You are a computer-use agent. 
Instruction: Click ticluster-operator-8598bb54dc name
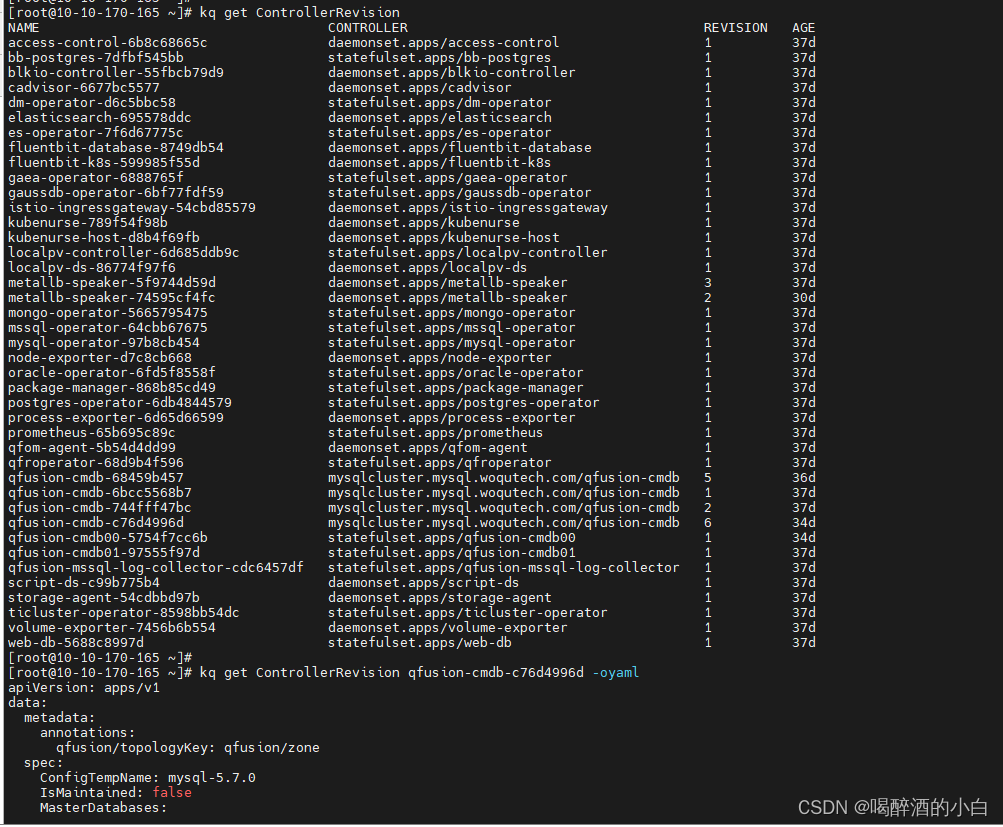123,613
